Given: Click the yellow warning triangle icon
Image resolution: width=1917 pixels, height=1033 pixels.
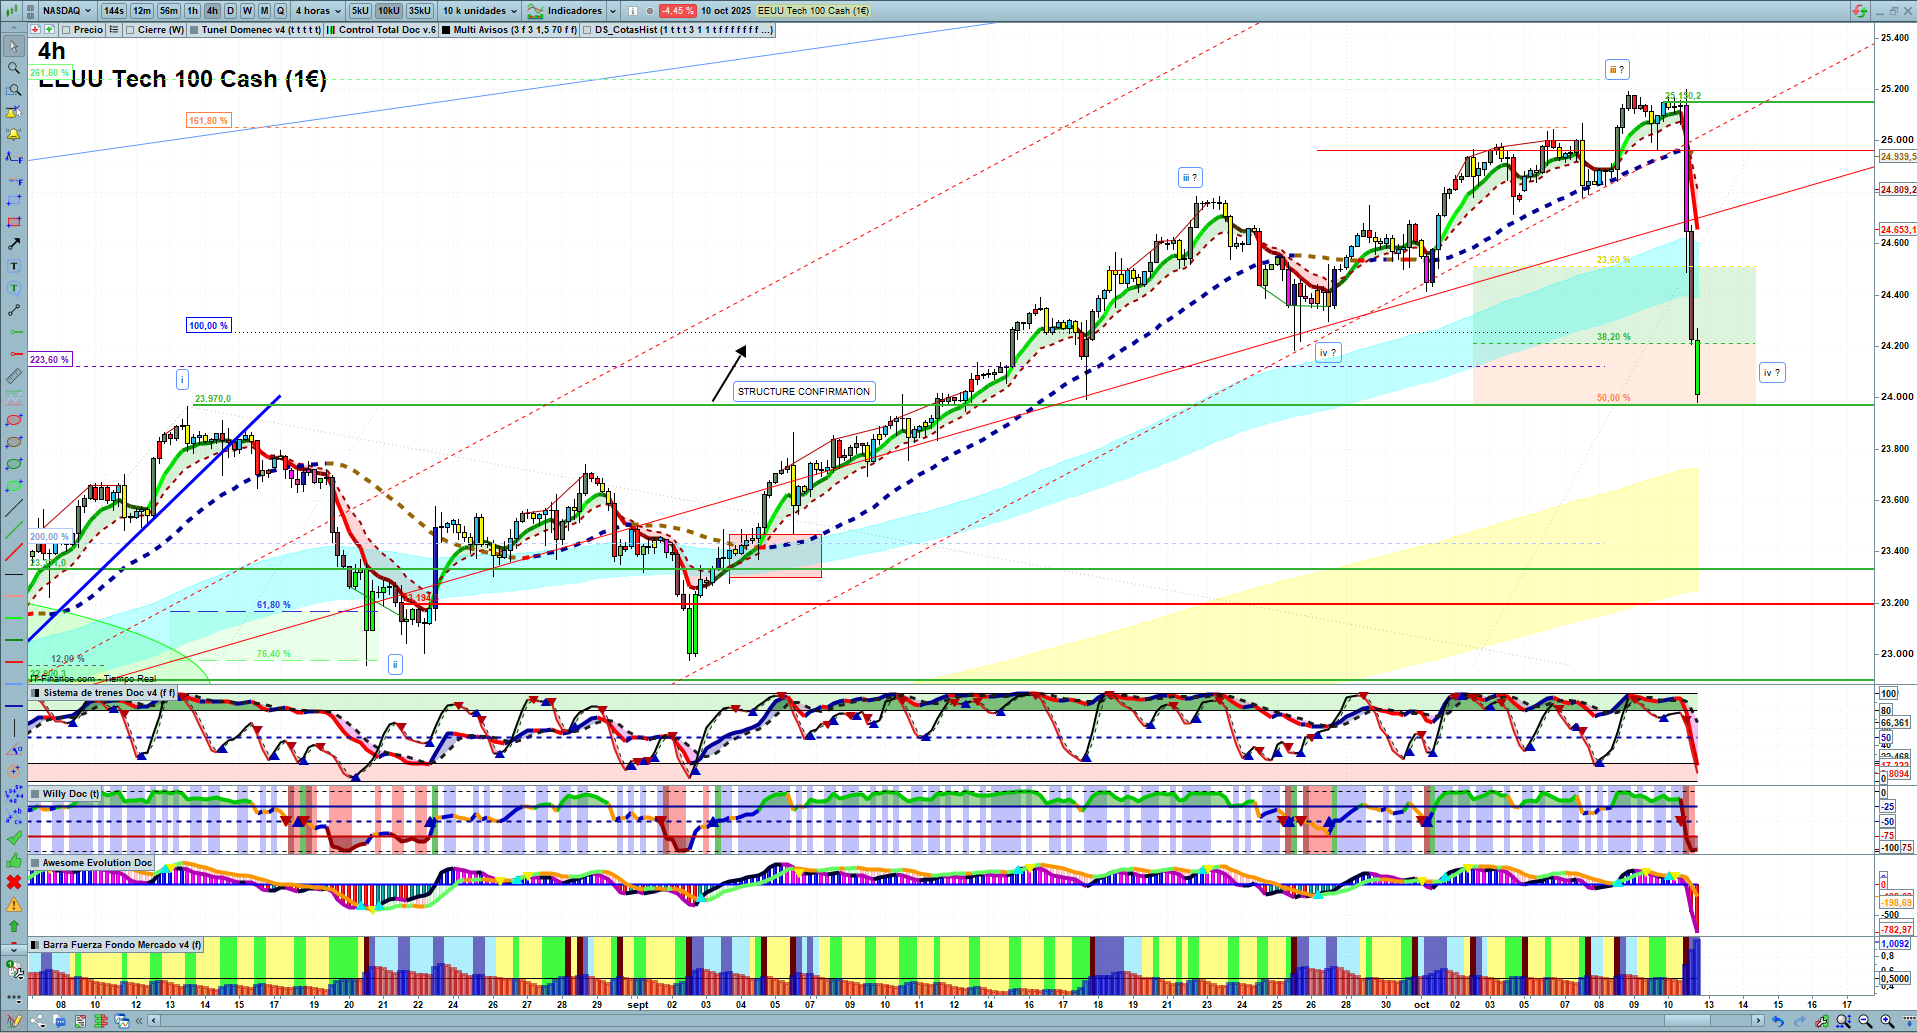Looking at the screenshot, I should pos(14,904).
